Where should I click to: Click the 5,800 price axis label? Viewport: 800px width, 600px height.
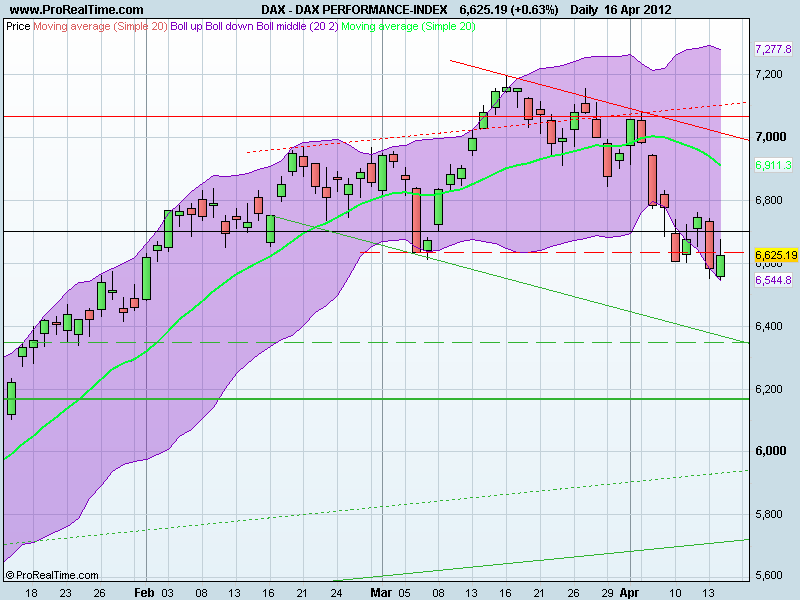tap(769, 514)
